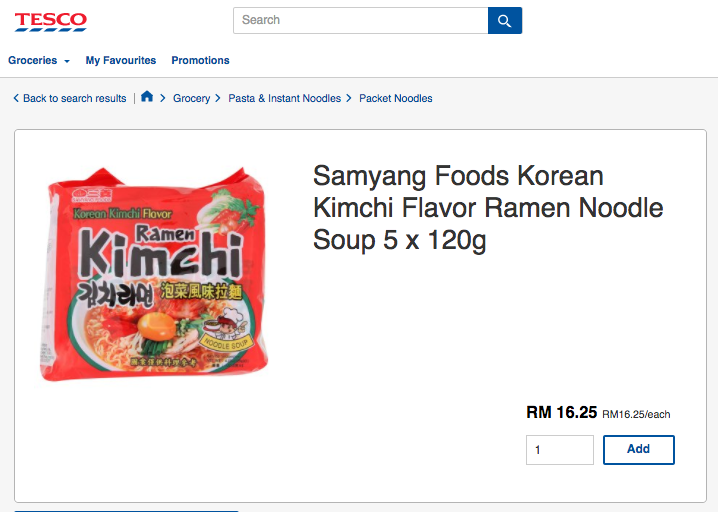718x512 pixels.
Task: Click inside the Search text box
Action: pyautogui.click(x=360, y=20)
